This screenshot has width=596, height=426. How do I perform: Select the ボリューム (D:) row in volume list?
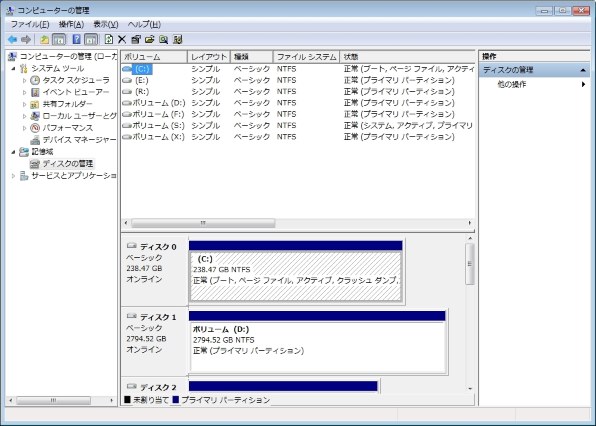point(298,103)
